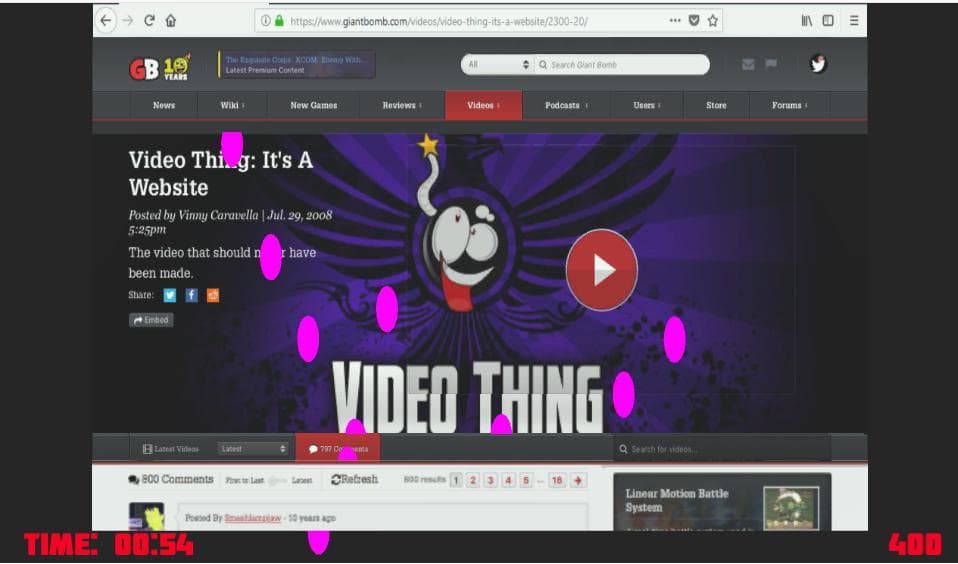Open the Firefox hamburger menu
This screenshot has width=958, height=564.
[854, 21]
